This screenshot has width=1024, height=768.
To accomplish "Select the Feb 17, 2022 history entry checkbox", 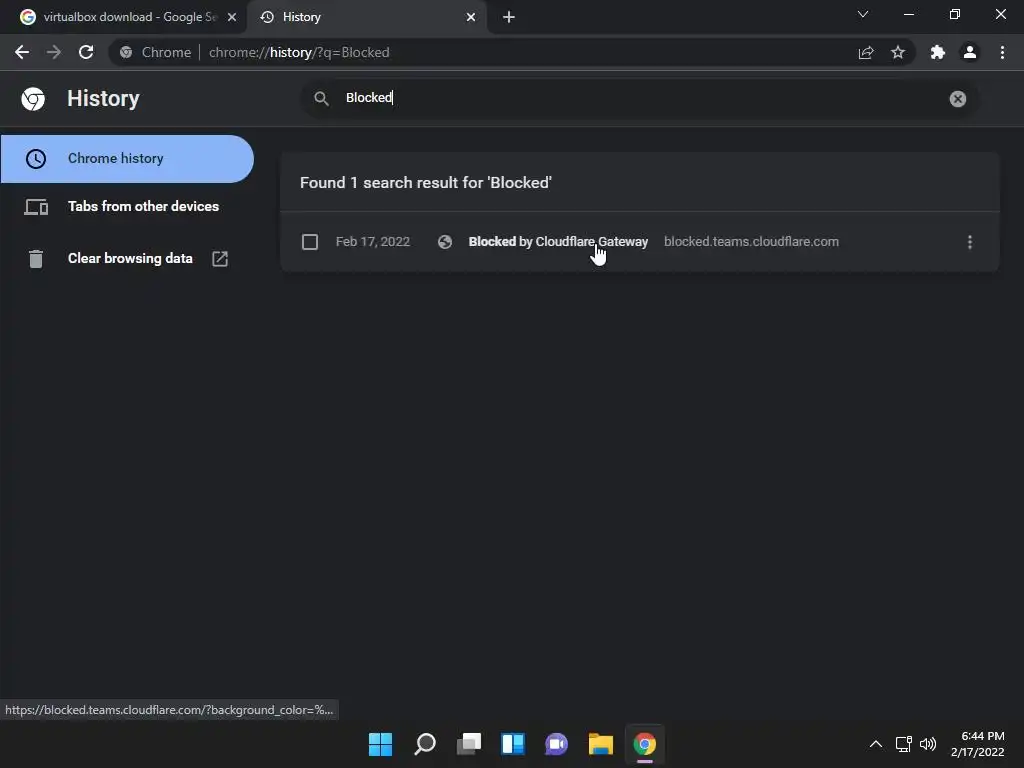I will coord(310,242).
